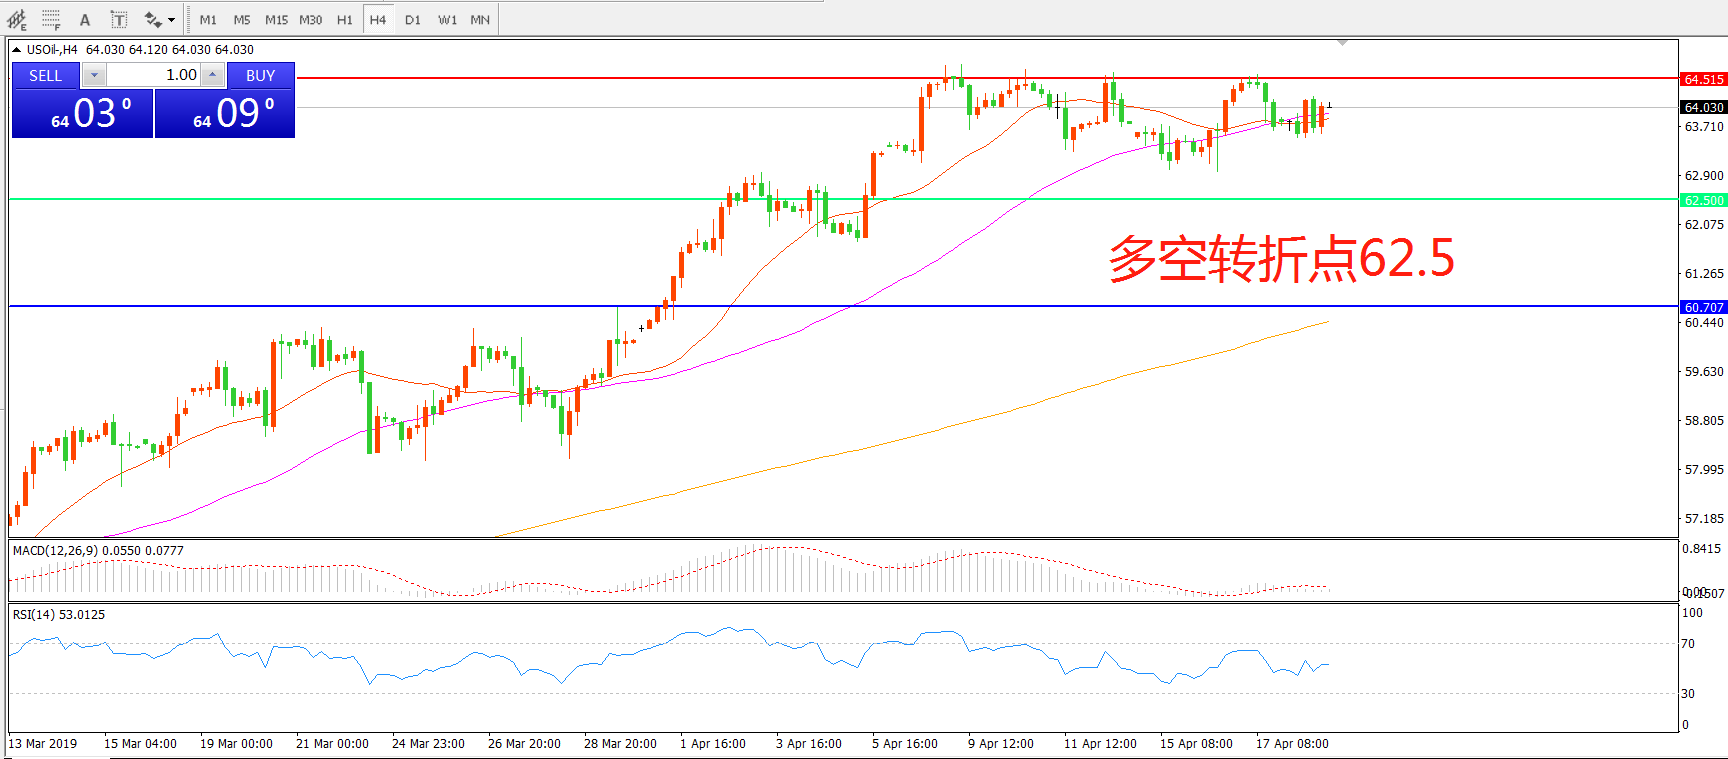Switch to M15 timeframe
1728x759 pixels.
point(276,20)
